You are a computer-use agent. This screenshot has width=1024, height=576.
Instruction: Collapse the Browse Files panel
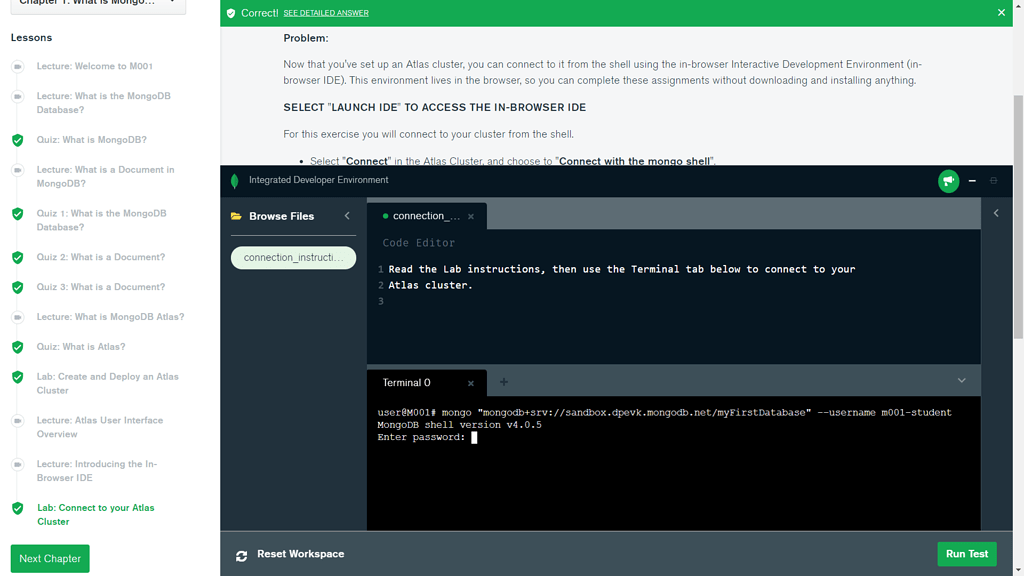[x=347, y=216]
